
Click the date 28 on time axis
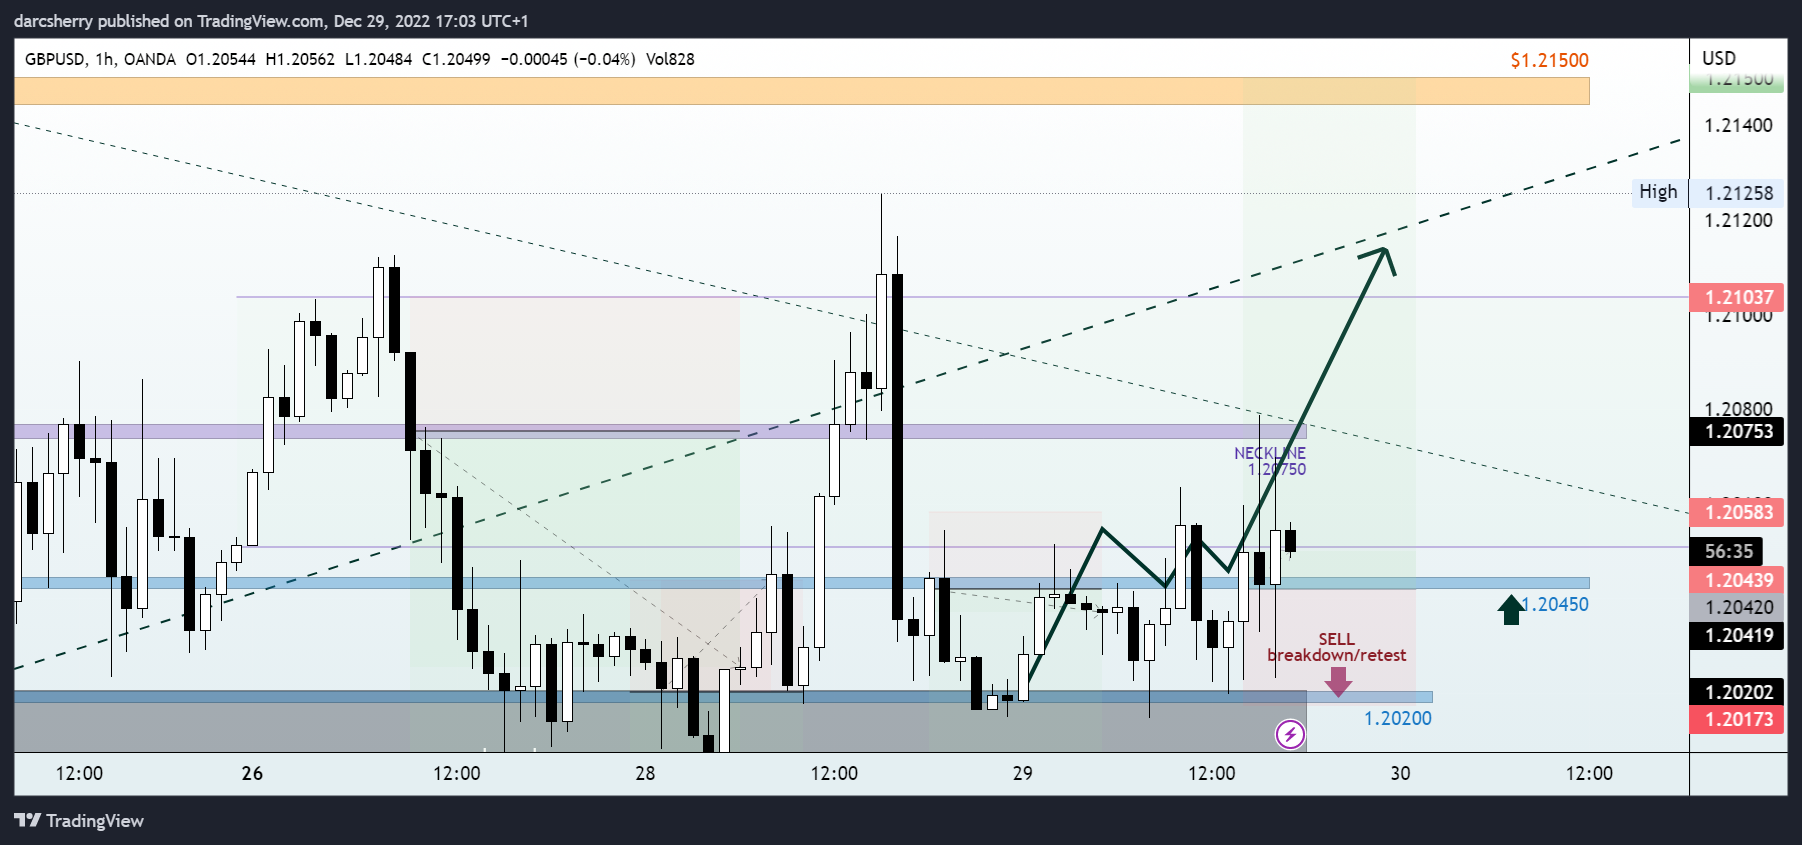click(645, 773)
